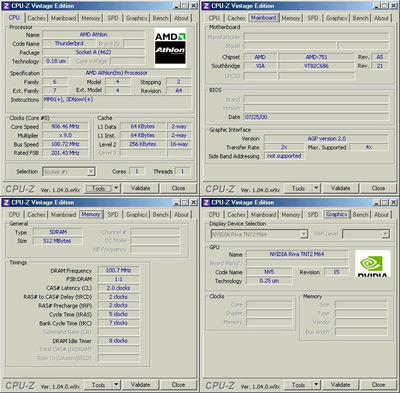Click the CPU-Z icon in the CPU window title bar
This screenshot has width=400, height=393.
pos(6,6)
